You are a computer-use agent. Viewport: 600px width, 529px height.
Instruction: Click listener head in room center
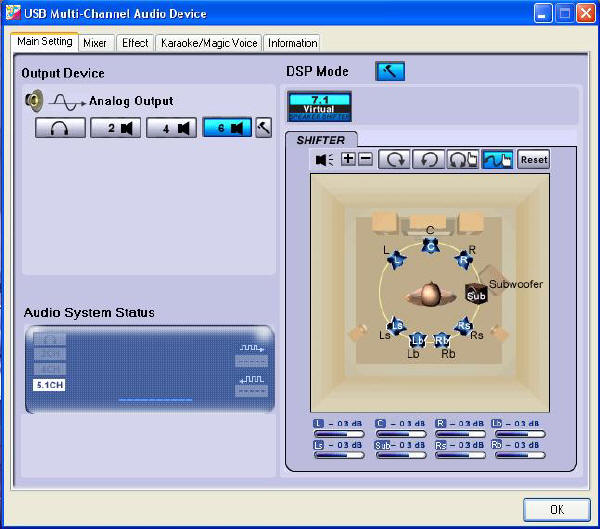(431, 294)
